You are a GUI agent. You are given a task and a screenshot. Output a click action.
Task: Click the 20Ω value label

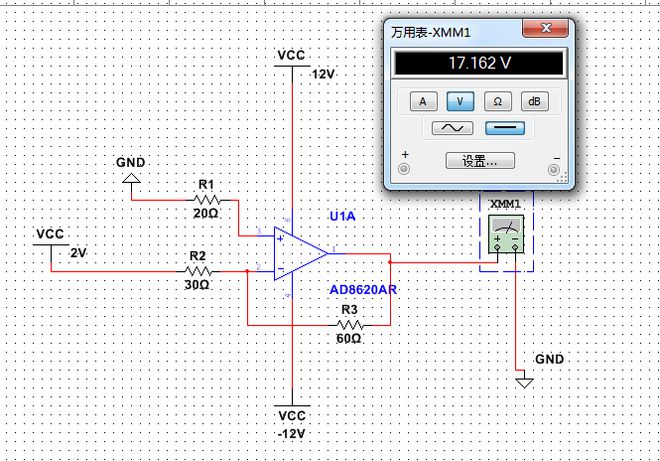(x=206, y=214)
